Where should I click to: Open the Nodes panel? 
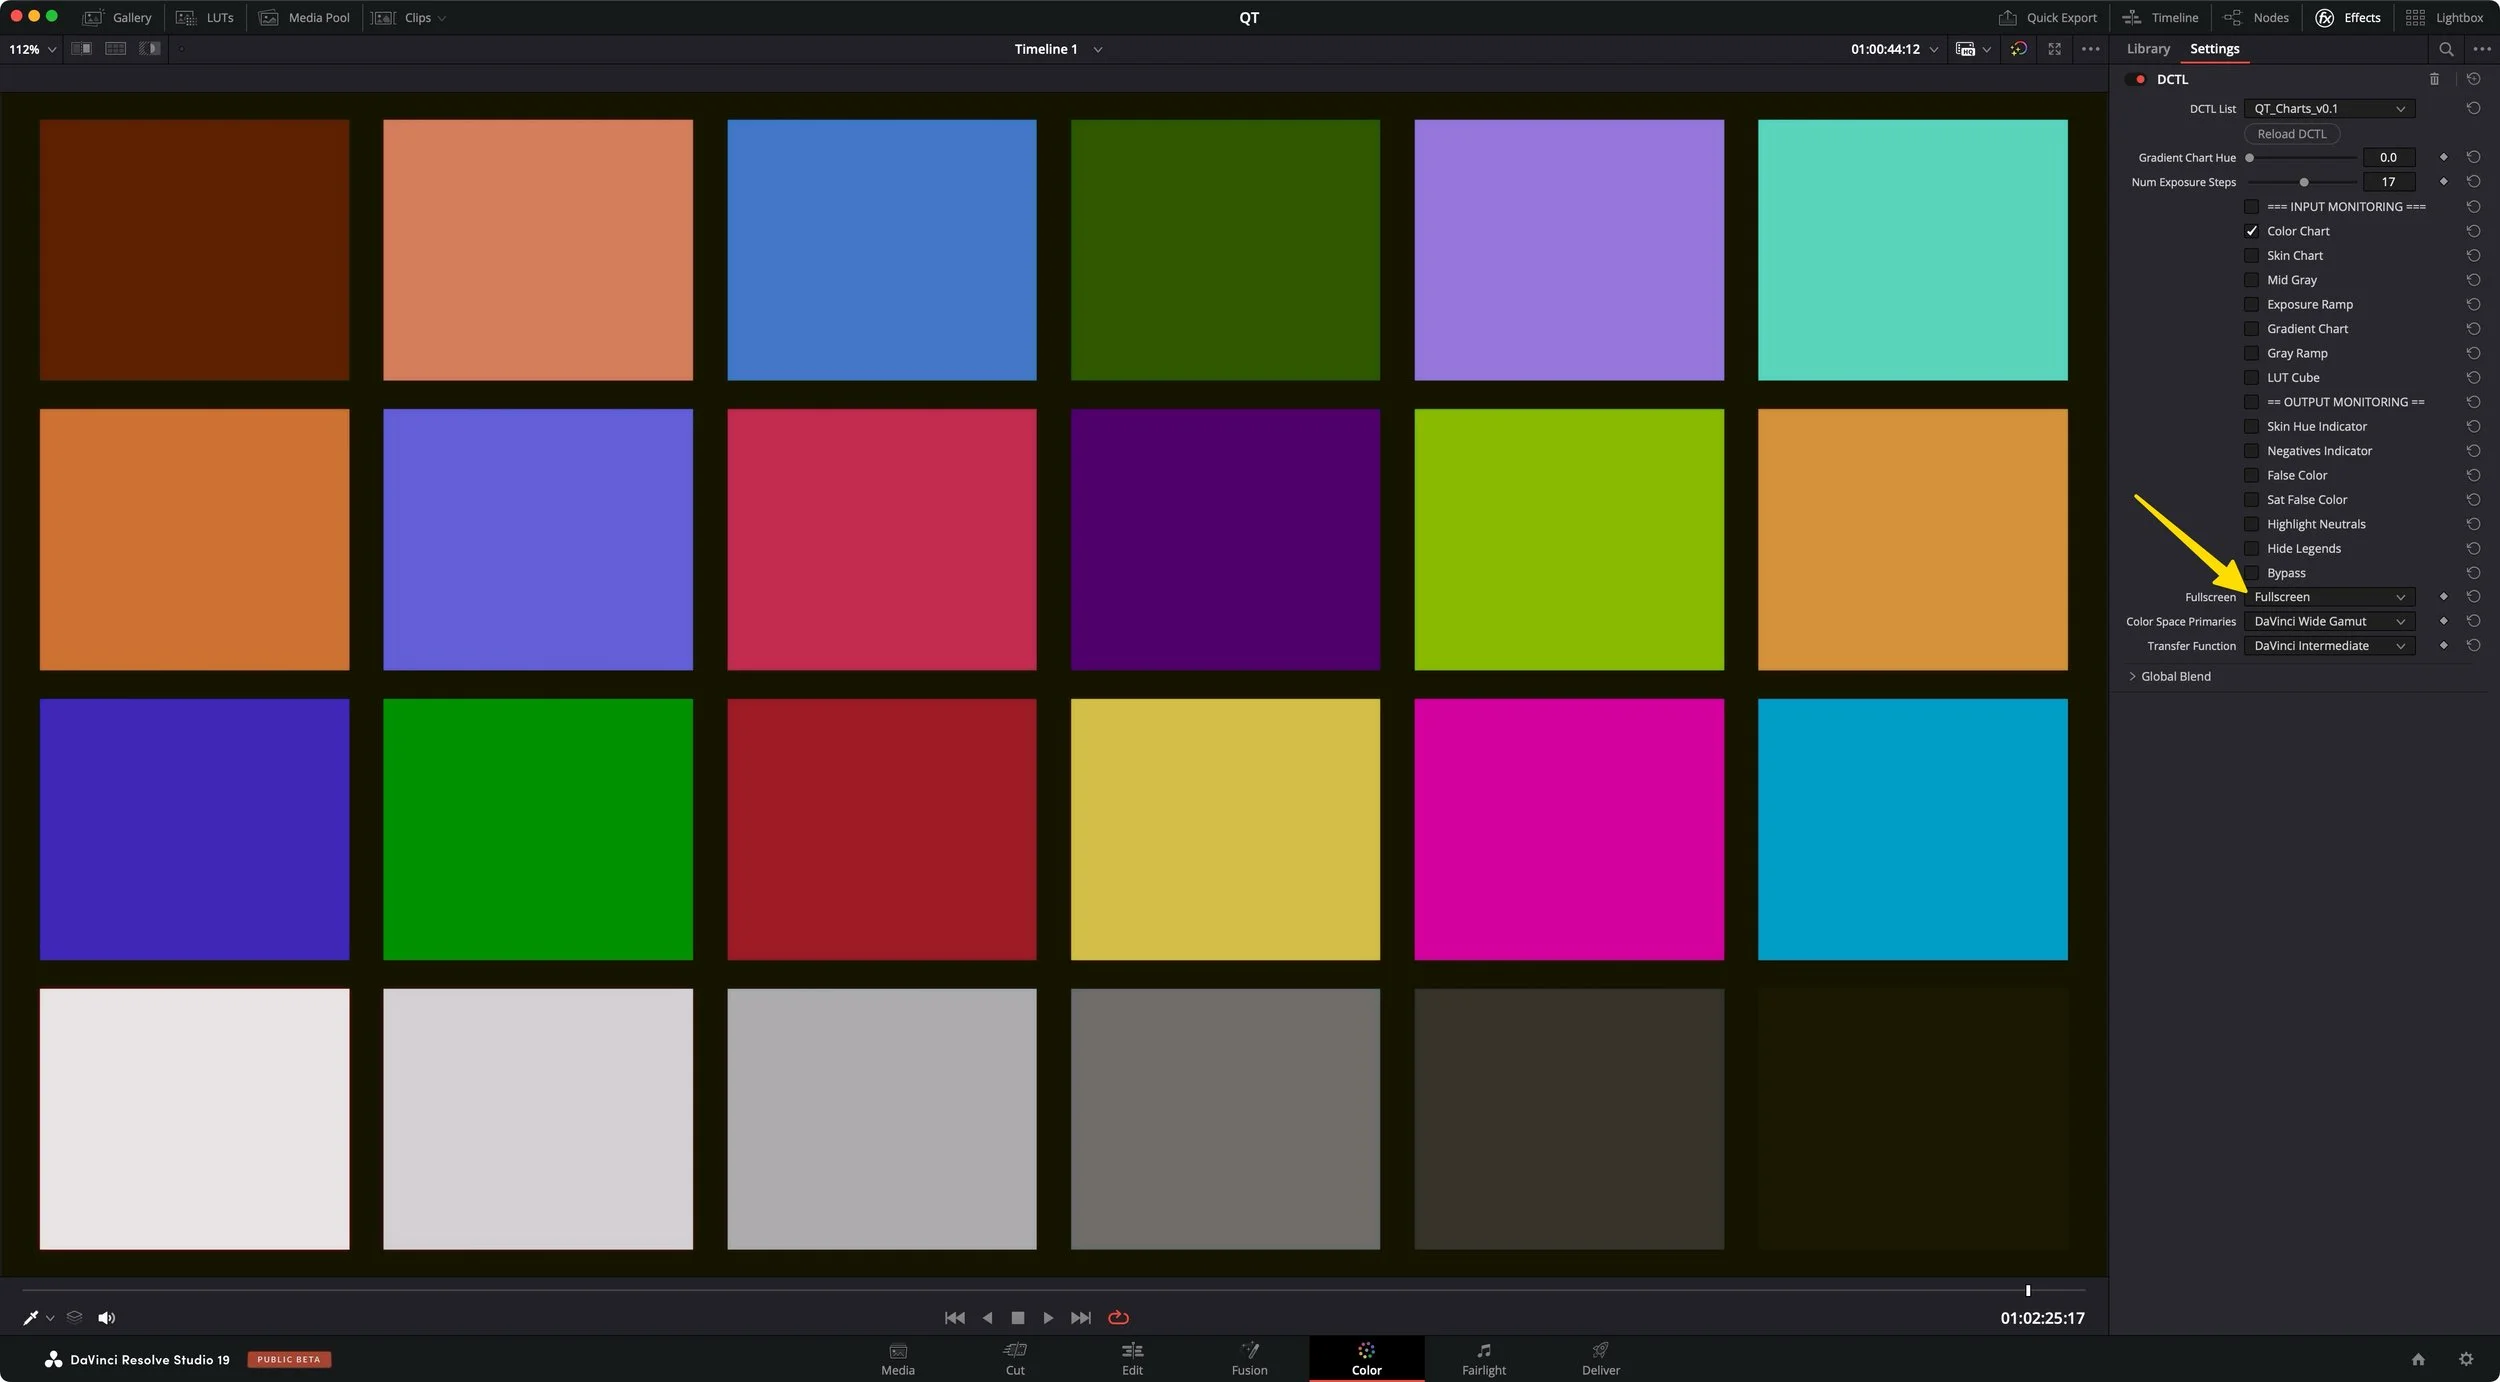2257,18
